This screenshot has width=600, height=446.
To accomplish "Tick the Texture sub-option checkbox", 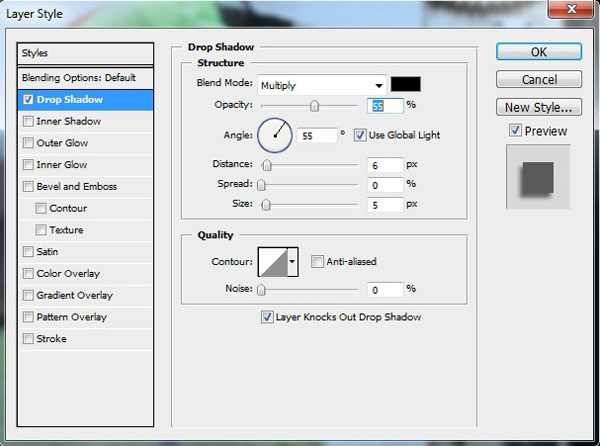I will click(41, 230).
